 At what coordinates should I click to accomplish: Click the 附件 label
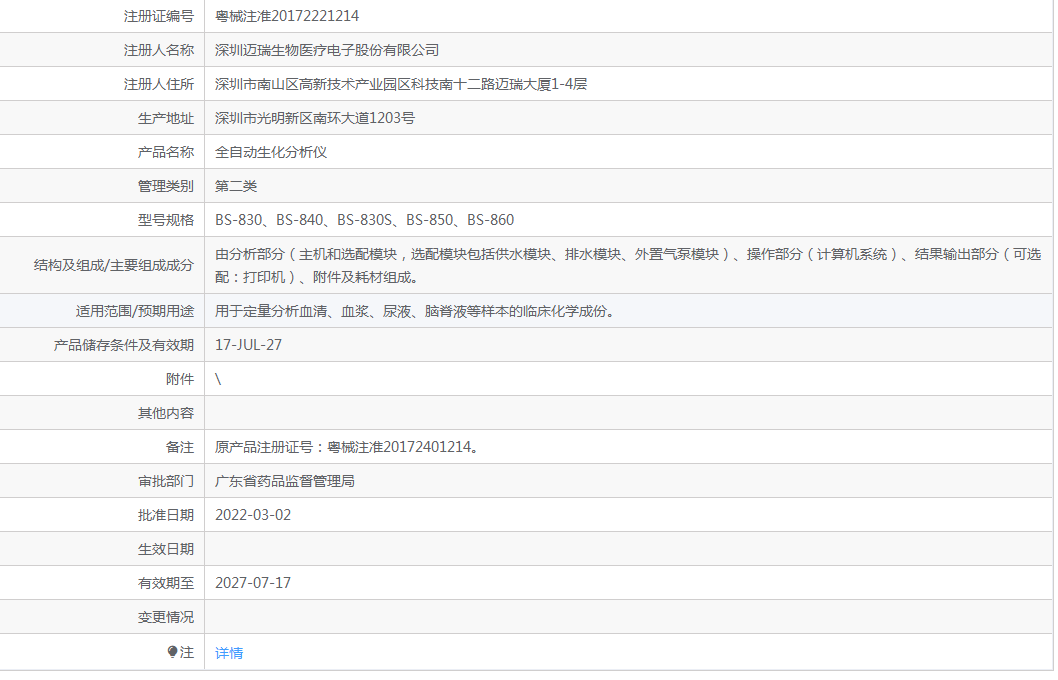tap(180, 379)
